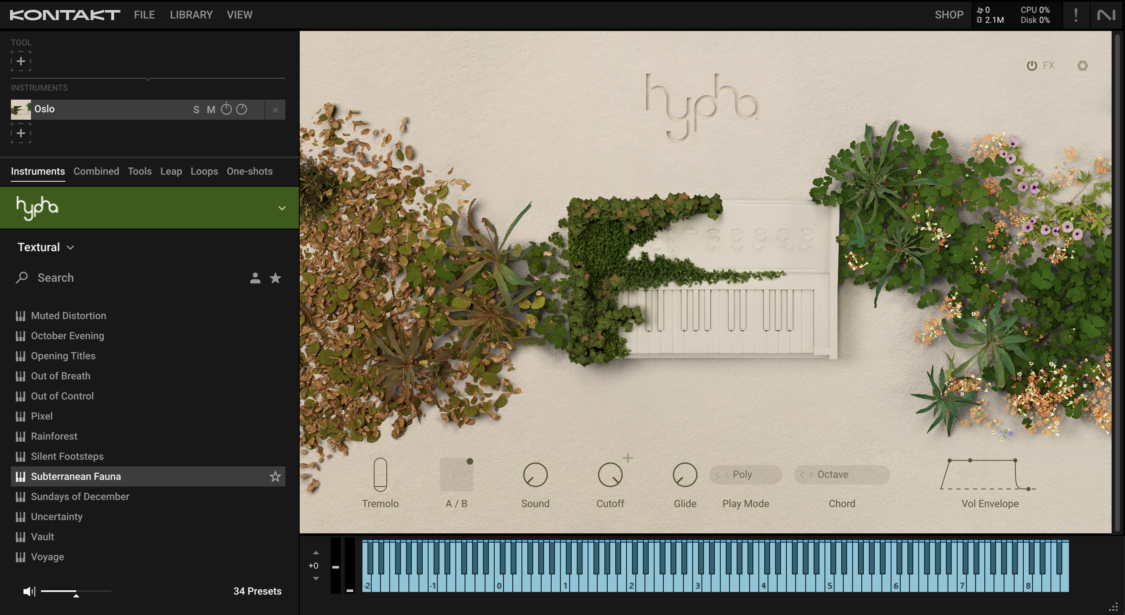Image resolution: width=1125 pixels, height=615 pixels.
Task: Open the NI logo menu top right
Action: [x=1106, y=14]
